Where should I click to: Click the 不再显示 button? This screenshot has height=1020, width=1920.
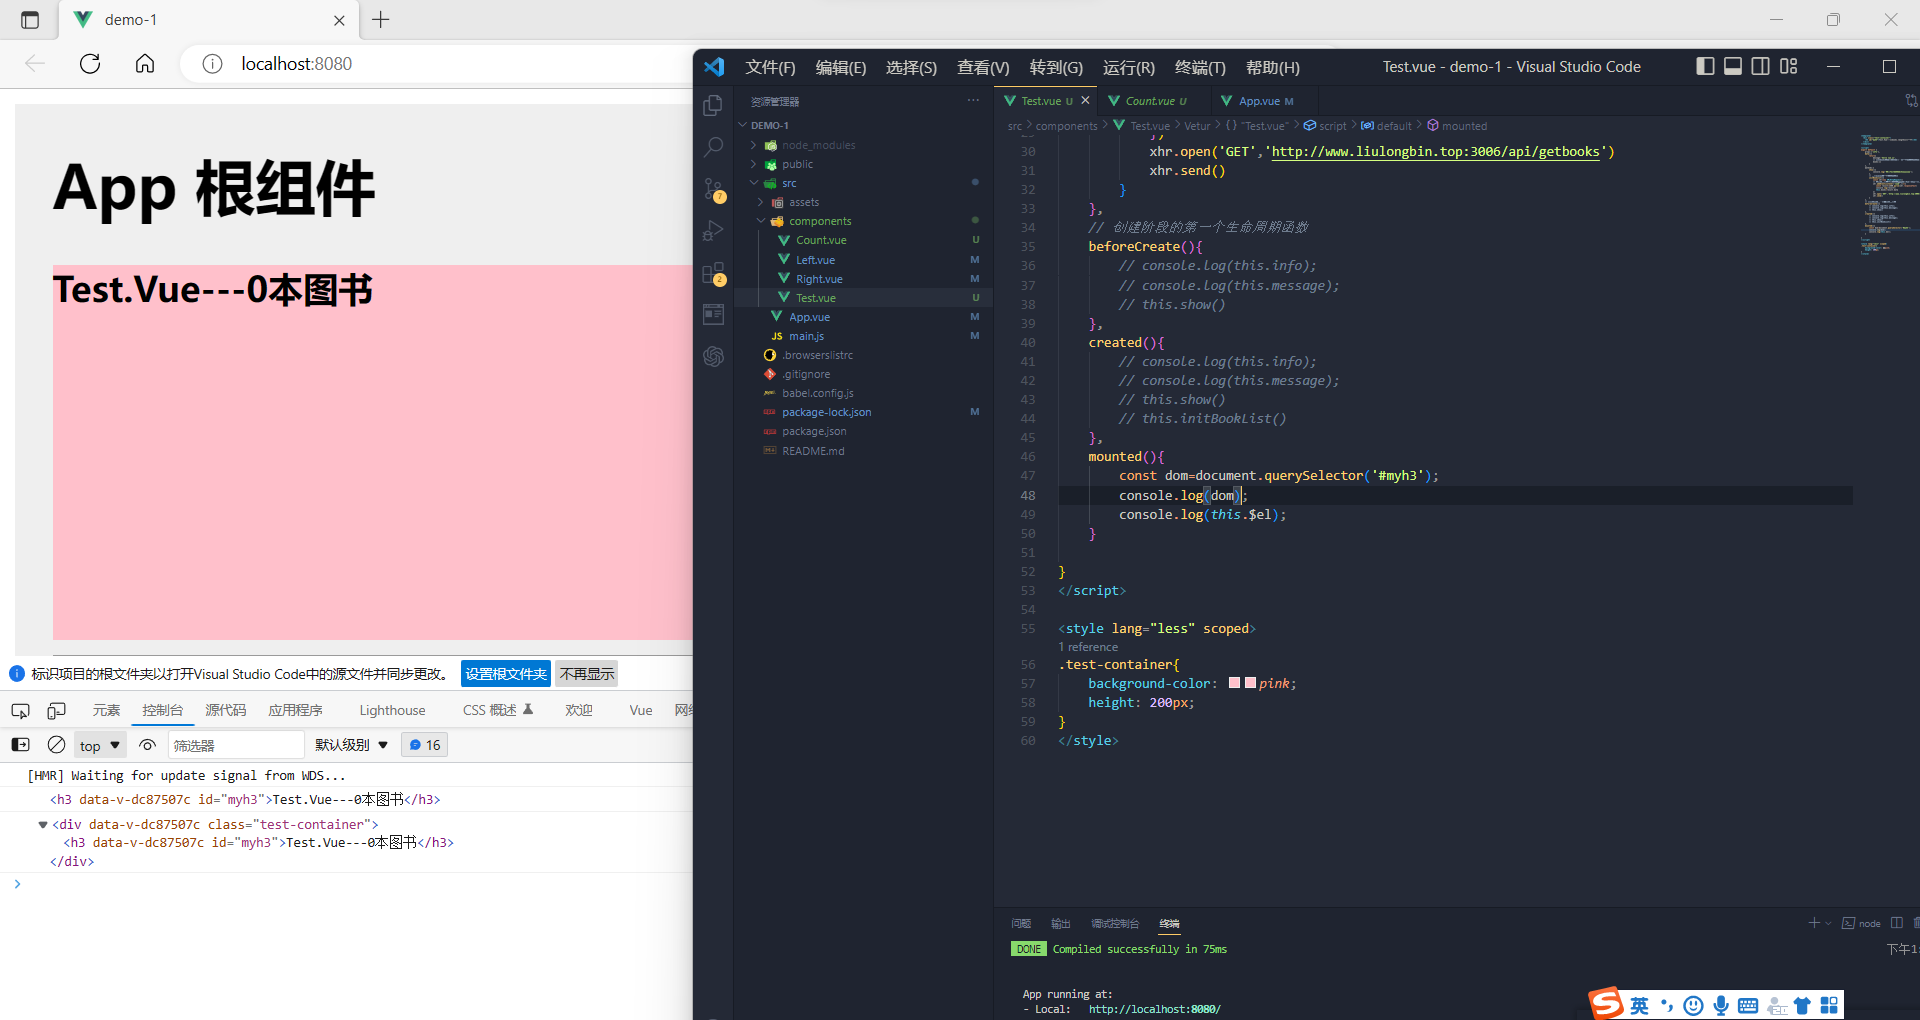click(x=587, y=674)
